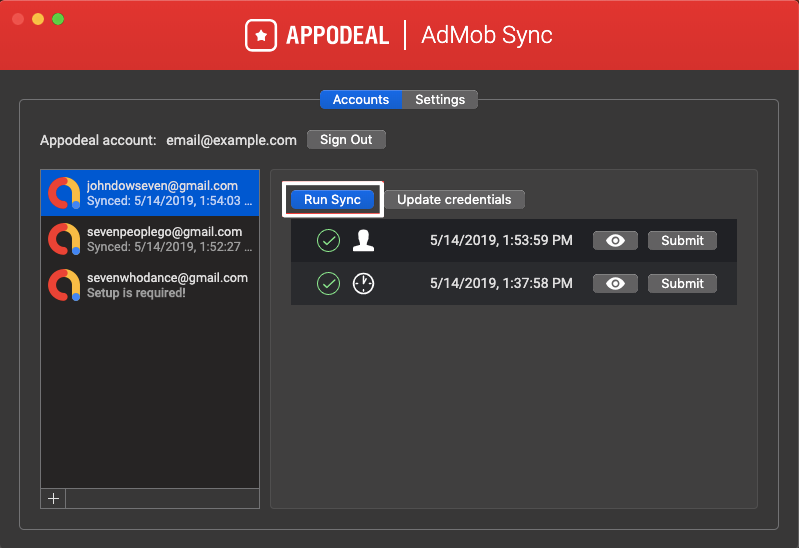The width and height of the screenshot is (799, 548).
Task: Submit the 1:37:58 PM sync log
Action: click(682, 284)
